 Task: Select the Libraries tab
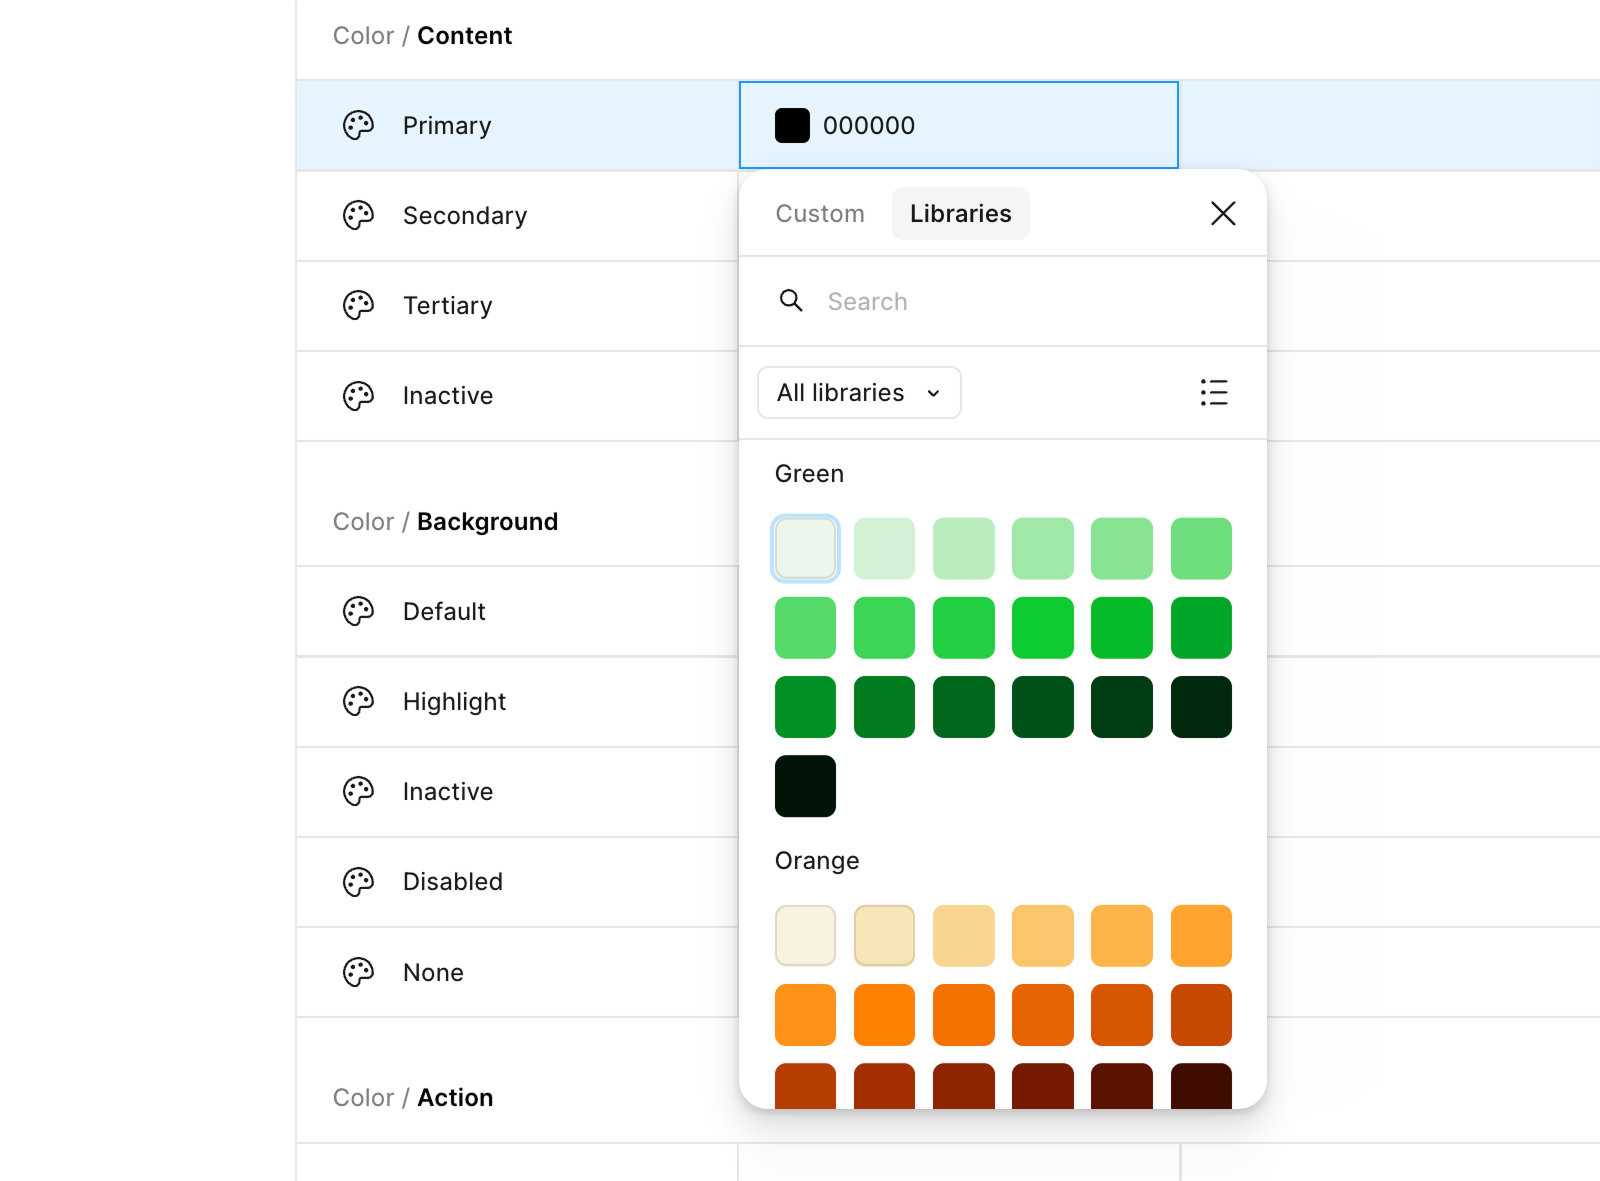click(960, 214)
